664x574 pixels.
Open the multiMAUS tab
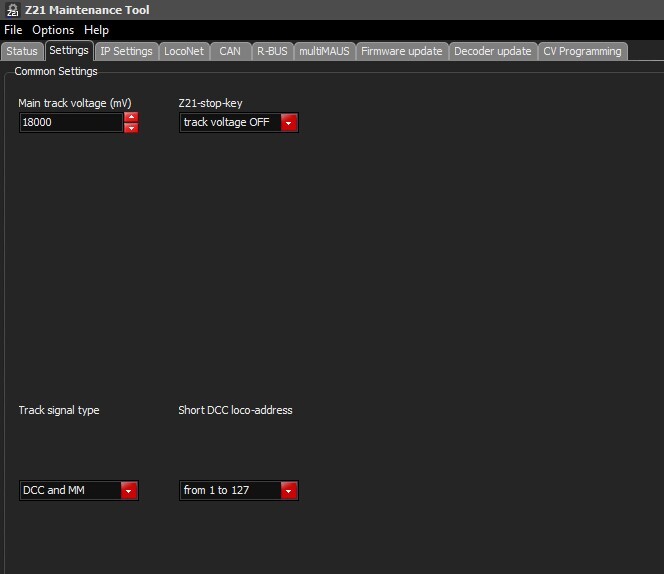tap(324, 51)
